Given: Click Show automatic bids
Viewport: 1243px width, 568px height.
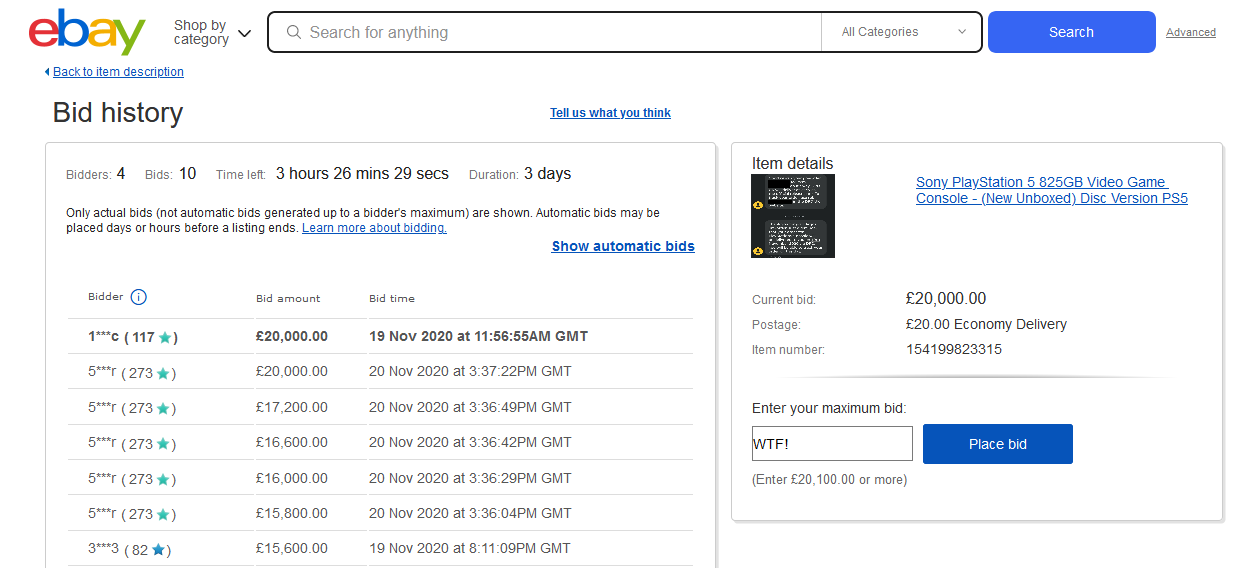Looking at the screenshot, I should tap(623, 246).
